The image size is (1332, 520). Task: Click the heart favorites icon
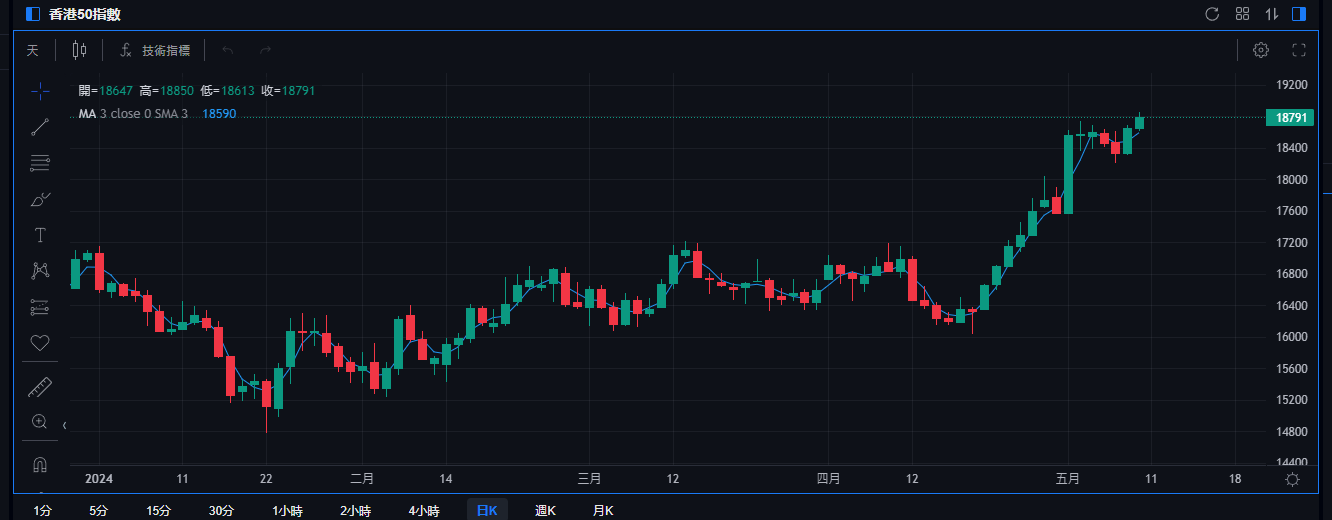40,343
